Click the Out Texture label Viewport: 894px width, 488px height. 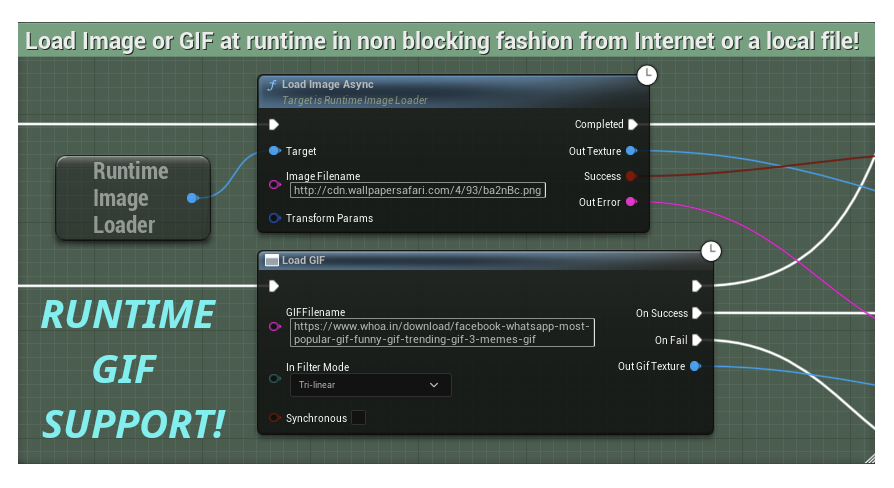pos(595,151)
